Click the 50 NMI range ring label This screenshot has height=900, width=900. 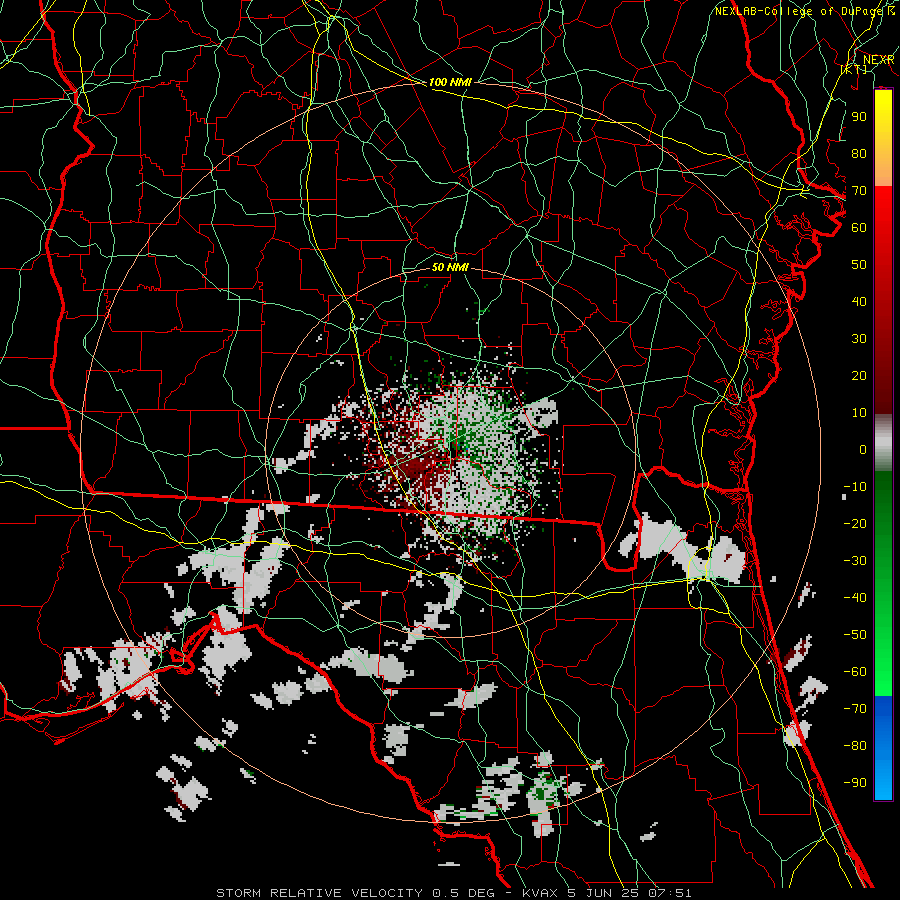coord(450,267)
